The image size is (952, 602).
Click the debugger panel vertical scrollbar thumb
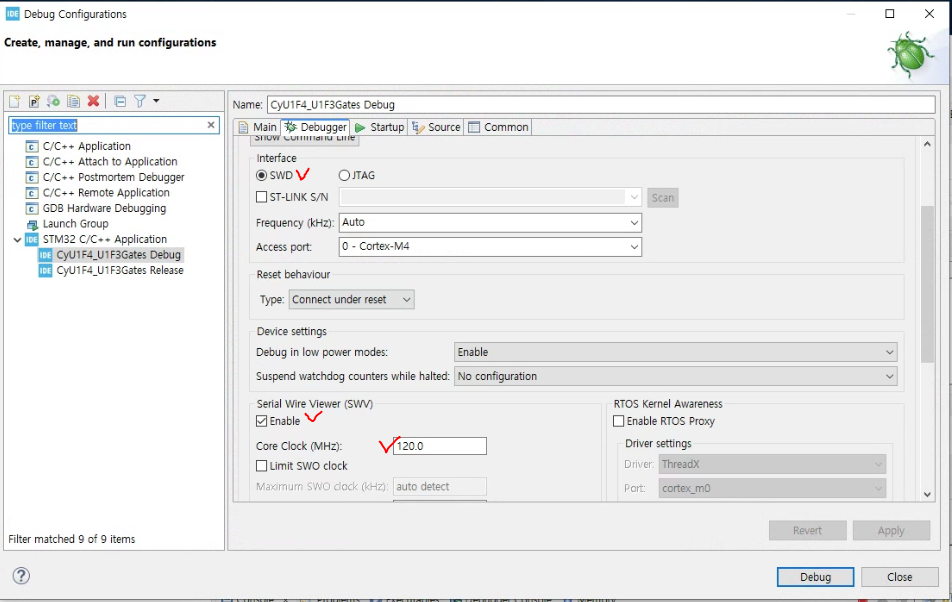point(927,284)
